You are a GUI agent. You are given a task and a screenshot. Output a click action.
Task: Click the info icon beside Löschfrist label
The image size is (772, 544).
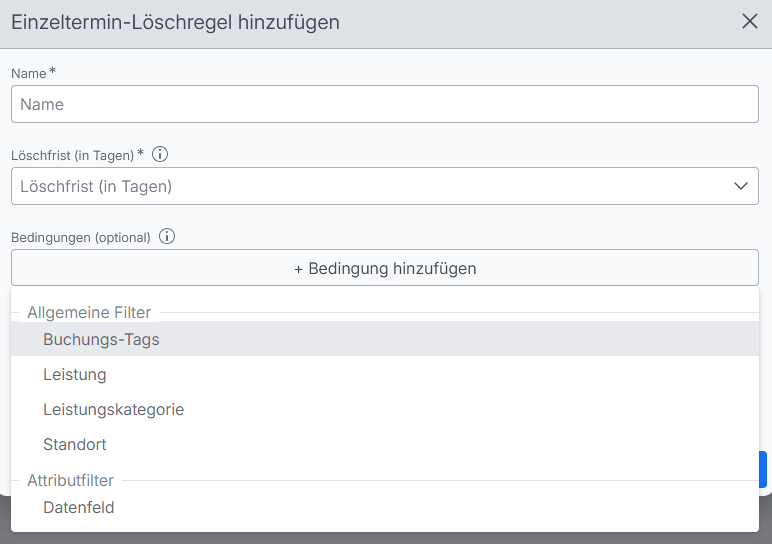[160, 155]
